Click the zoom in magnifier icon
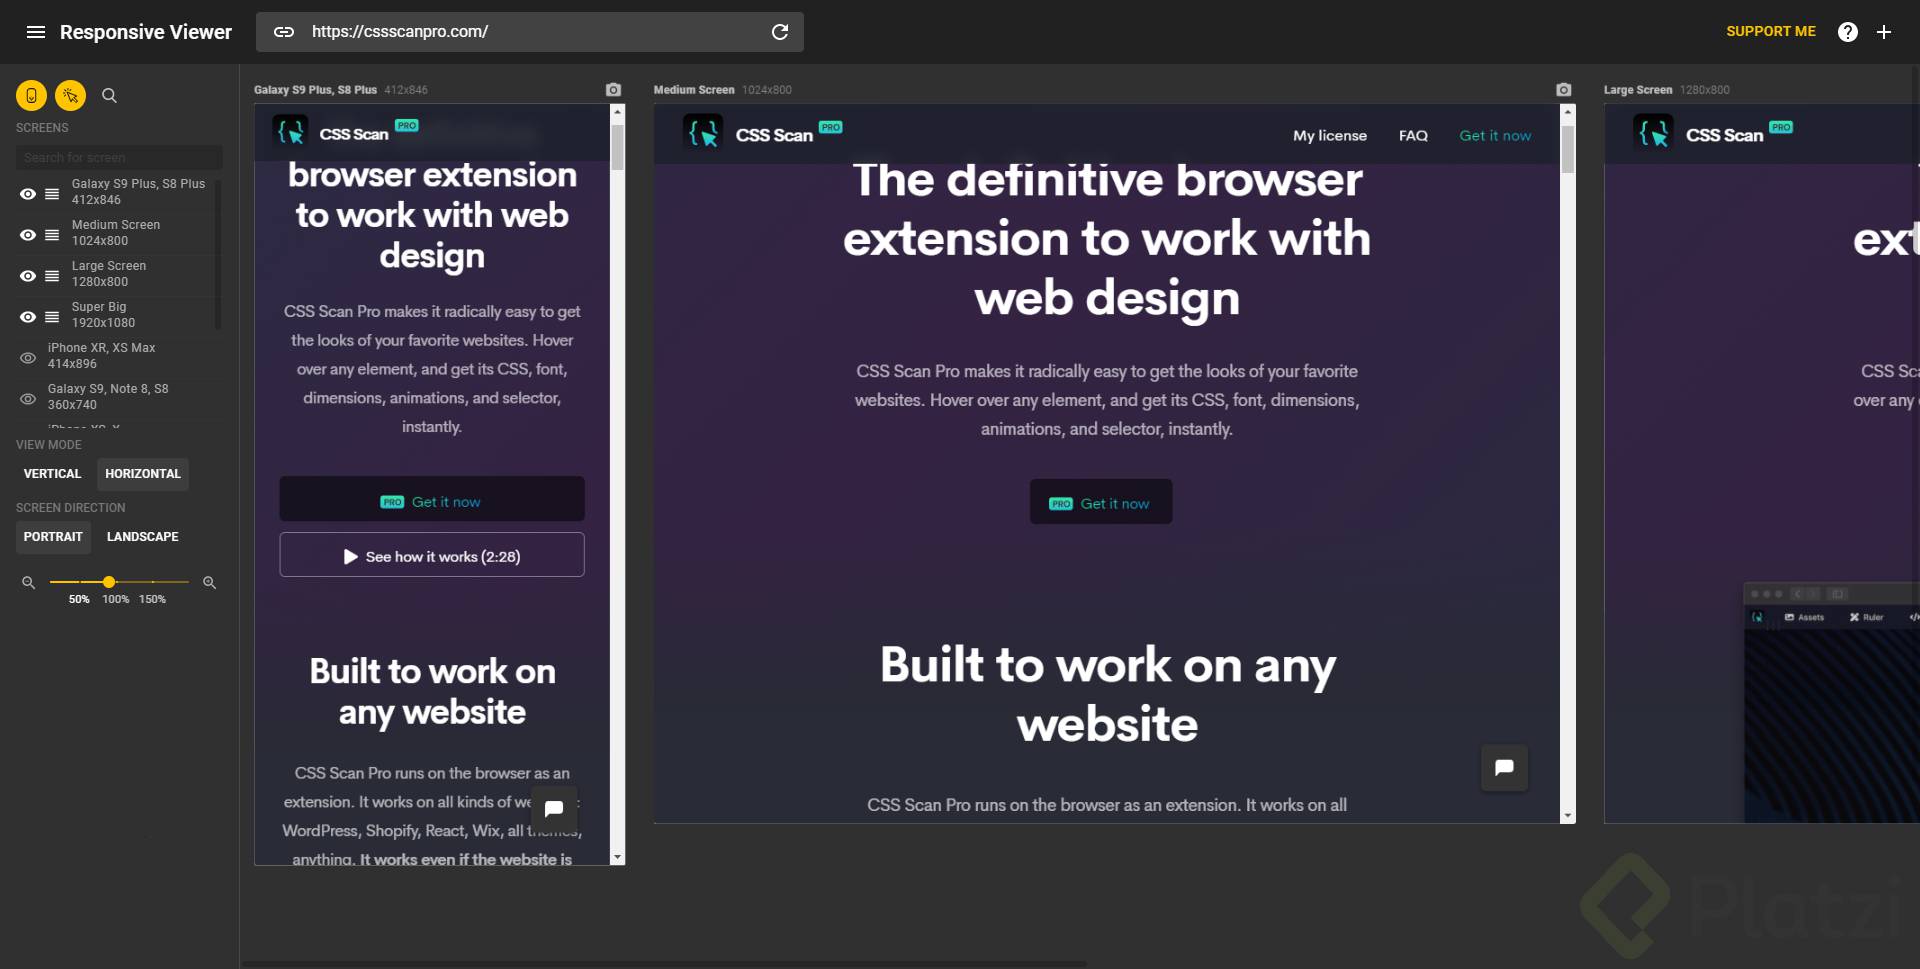The width and height of the screenshot is (1920, 969). click(210, 582)
